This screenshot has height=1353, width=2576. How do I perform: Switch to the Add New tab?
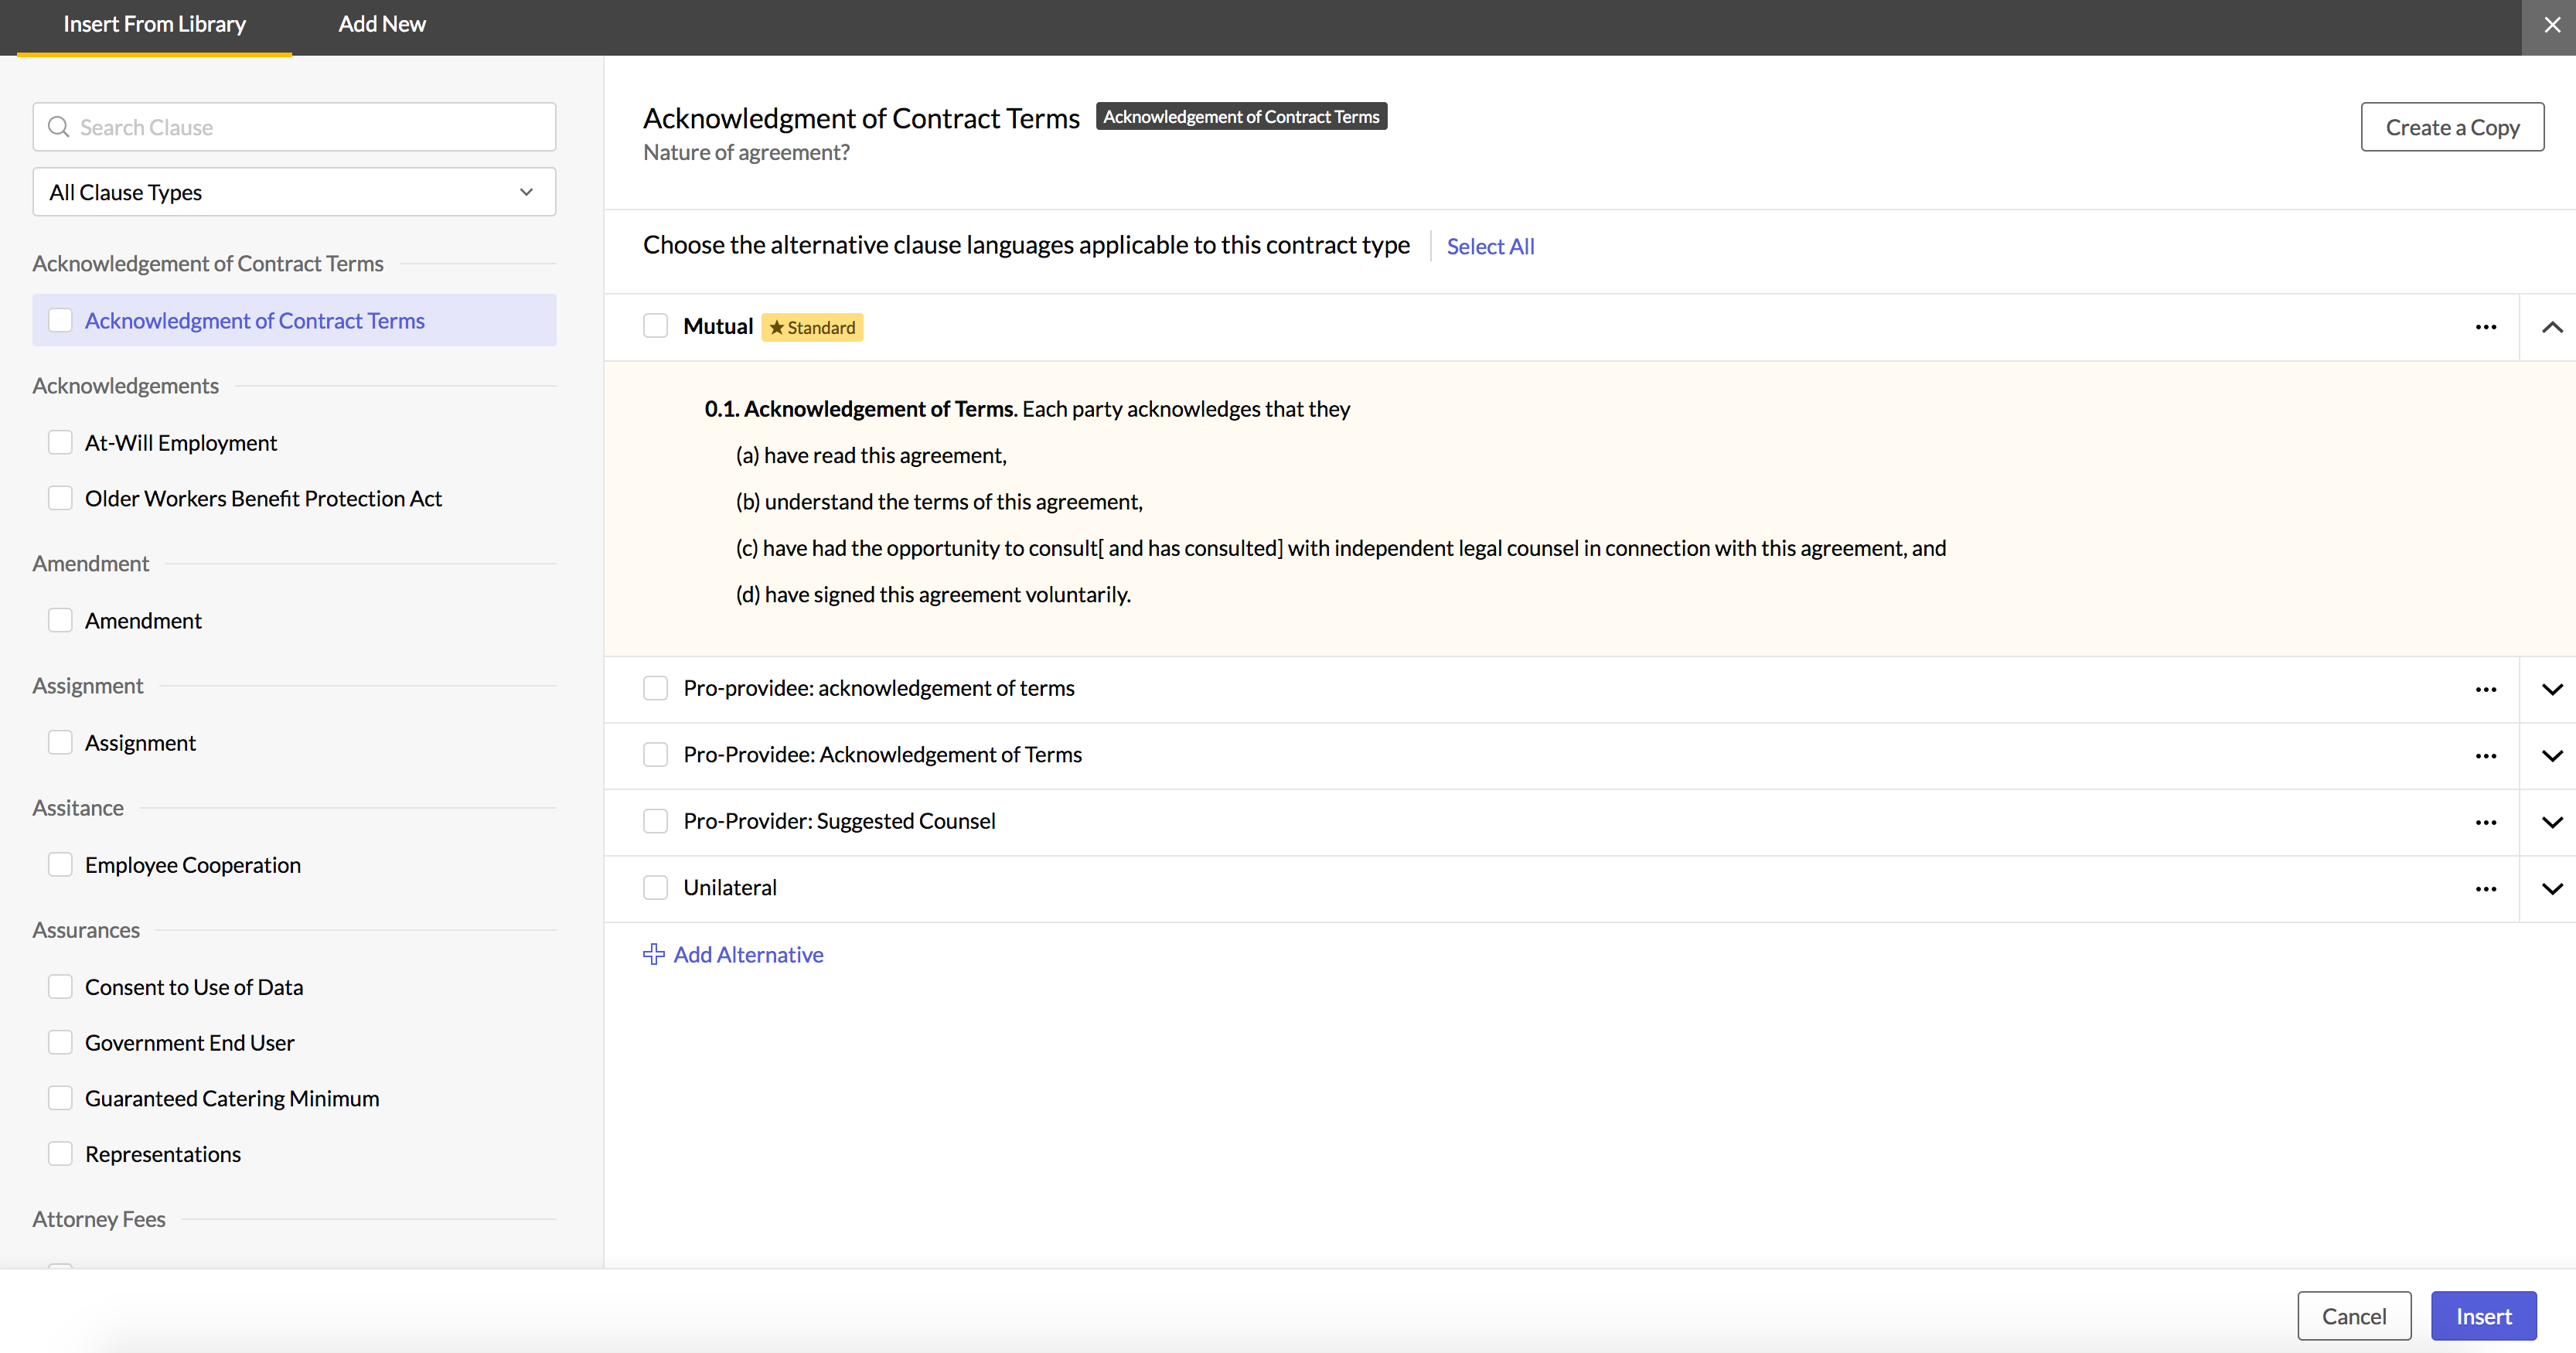381,24
